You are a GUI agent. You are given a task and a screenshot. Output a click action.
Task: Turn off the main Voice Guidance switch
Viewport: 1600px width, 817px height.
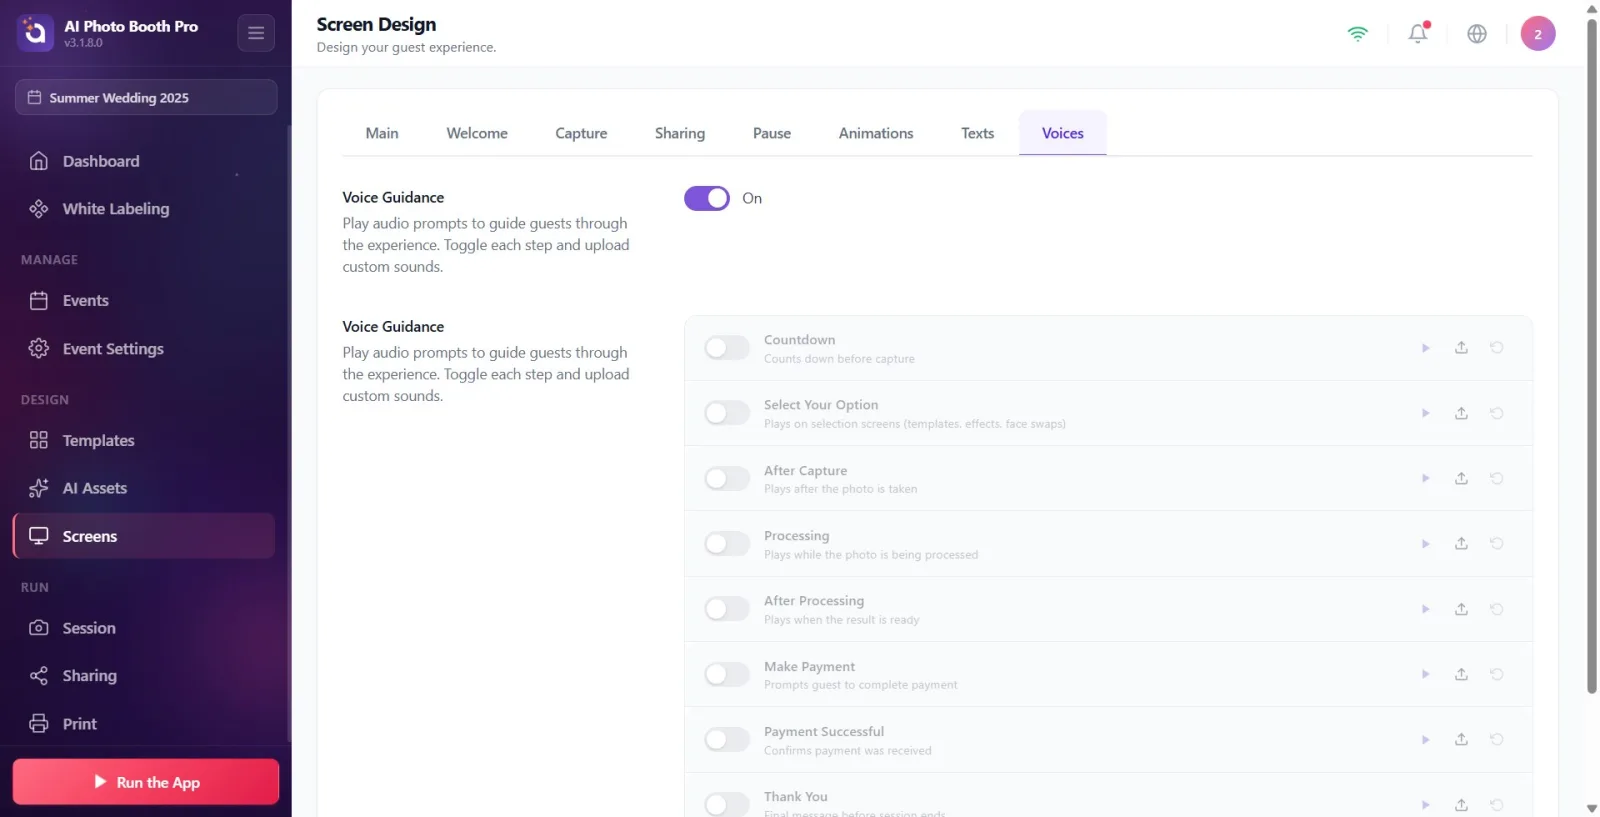[707, 198]
